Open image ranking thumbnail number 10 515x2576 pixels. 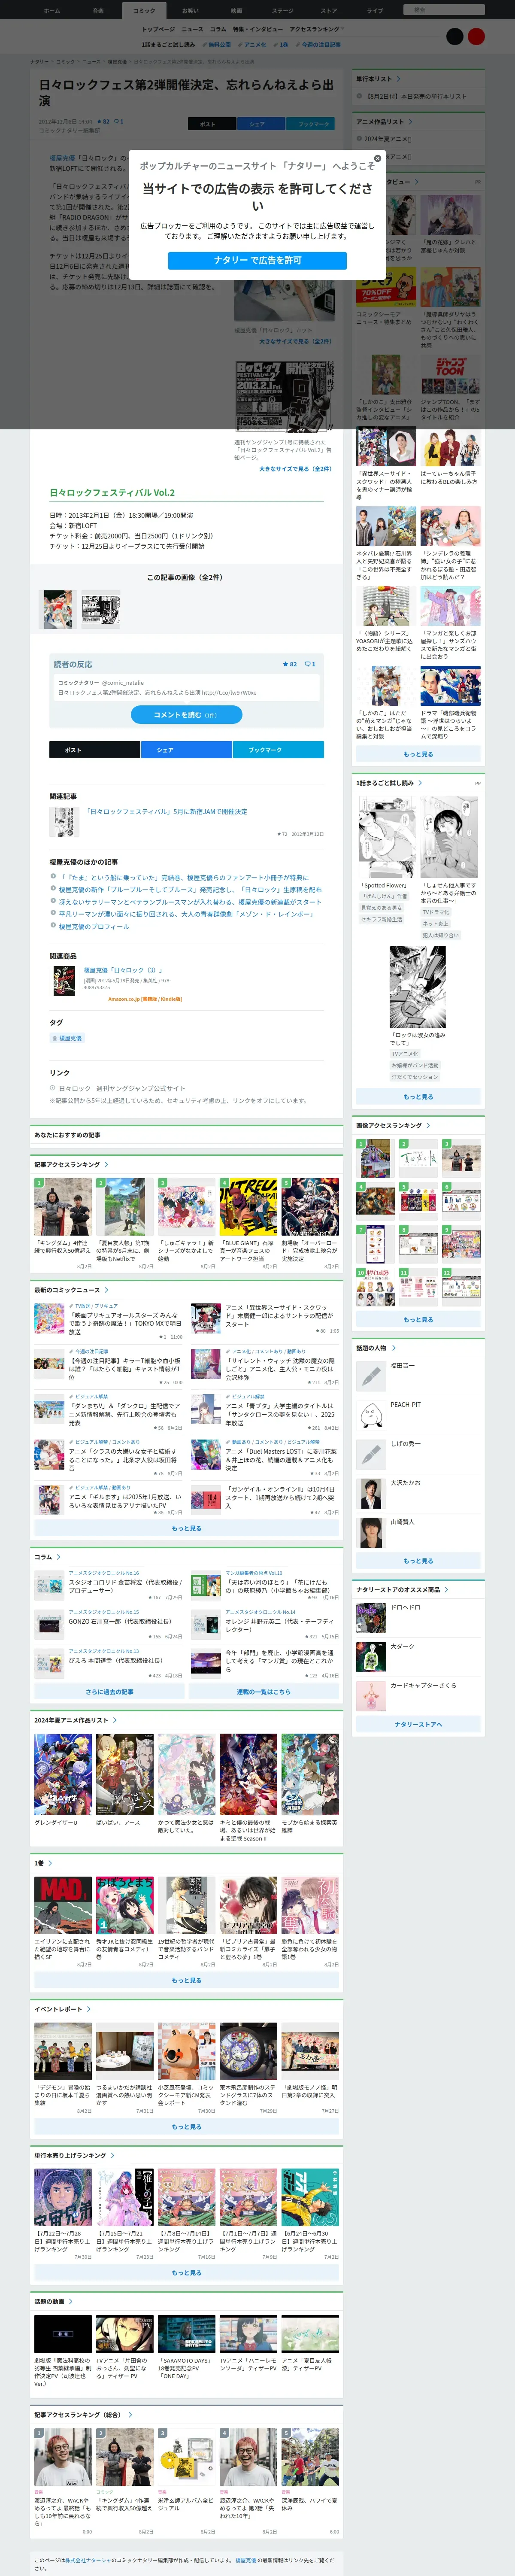(x=375, y=1288)
